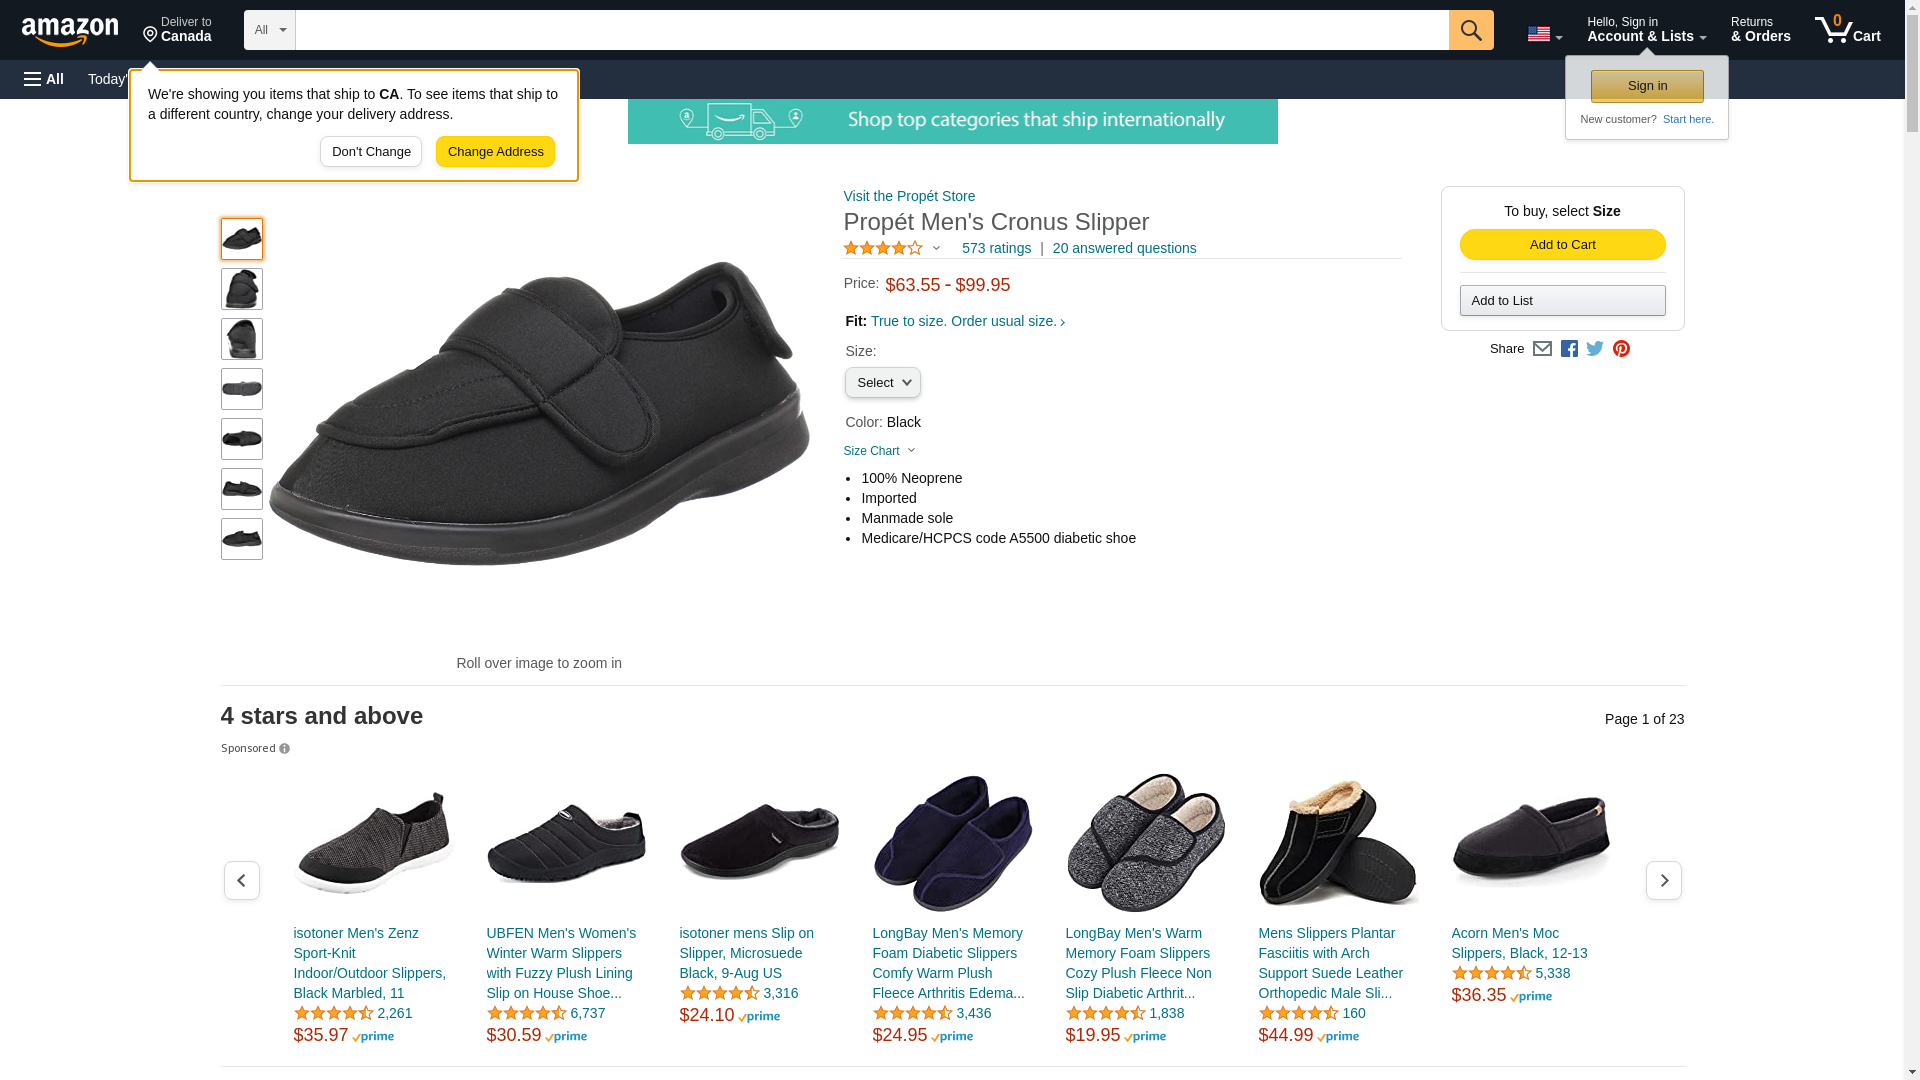Open Returns & Orders
Image resolution: width=1920 pixels, height=1080 pixels.
tap(1760, 30)
